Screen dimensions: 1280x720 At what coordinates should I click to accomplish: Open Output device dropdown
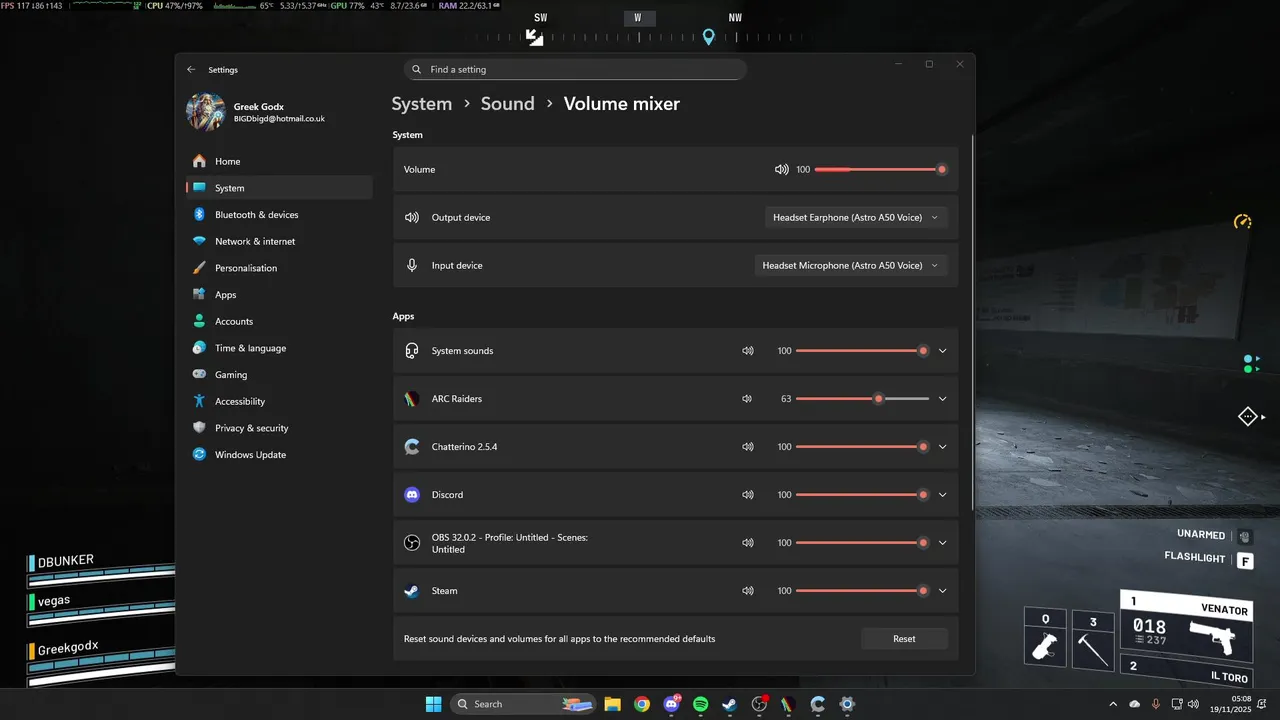tap(856, 218)
